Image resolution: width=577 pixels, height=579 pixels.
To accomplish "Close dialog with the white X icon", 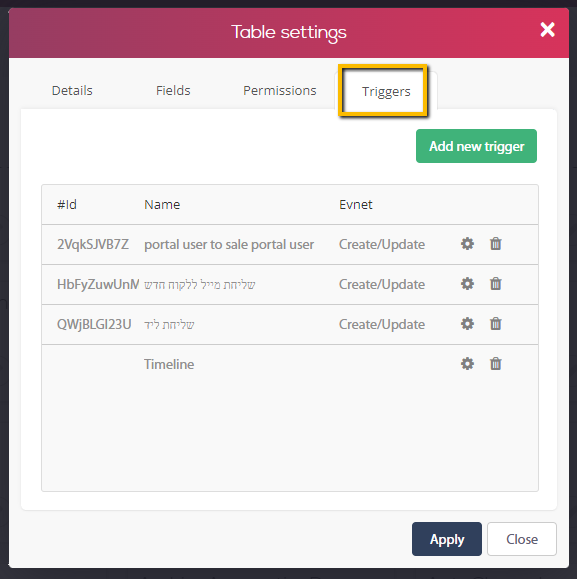I will coord(547,30).
